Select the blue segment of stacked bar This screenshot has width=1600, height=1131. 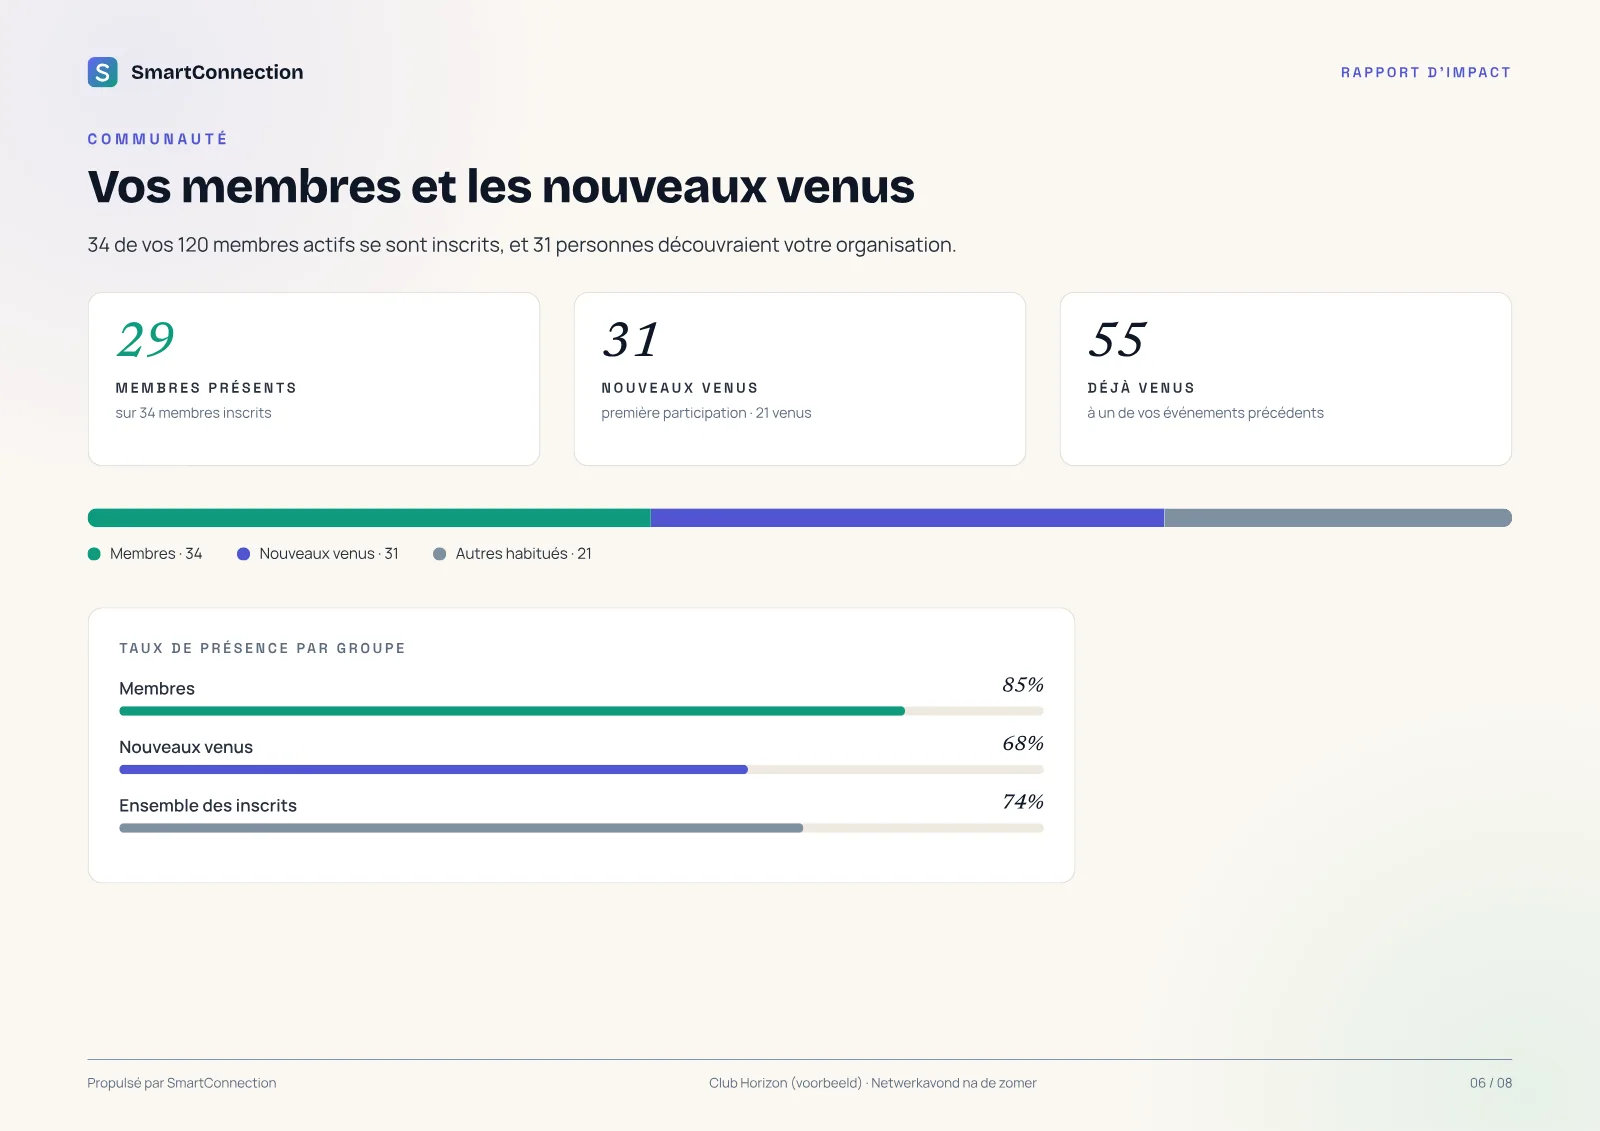(907, 518)
